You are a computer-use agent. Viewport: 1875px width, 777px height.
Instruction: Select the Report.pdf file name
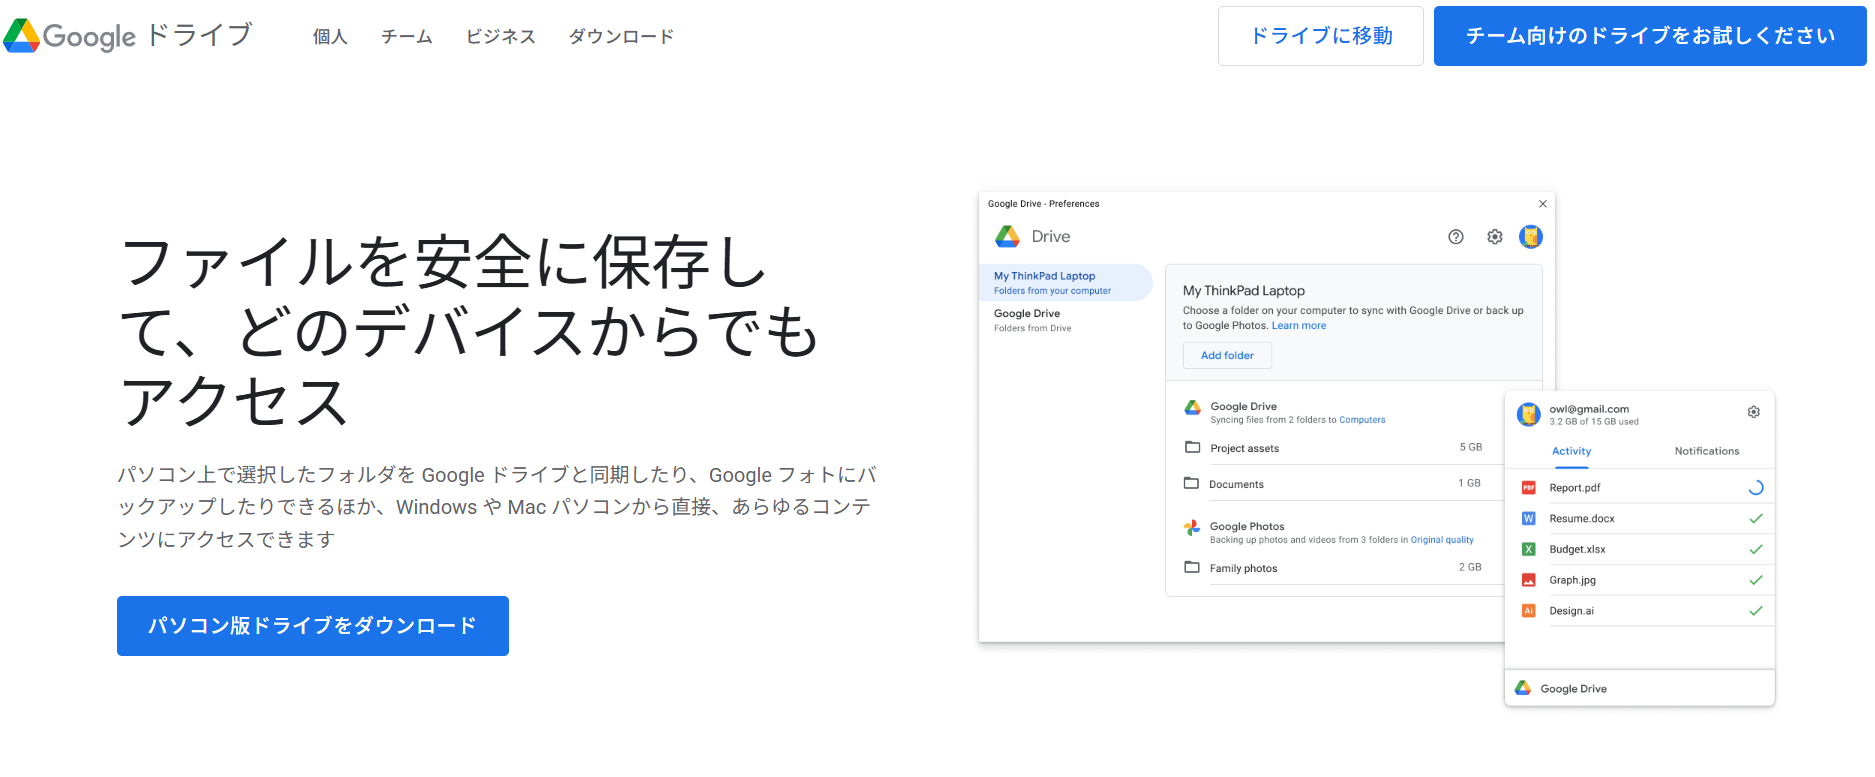(1575, 489)
